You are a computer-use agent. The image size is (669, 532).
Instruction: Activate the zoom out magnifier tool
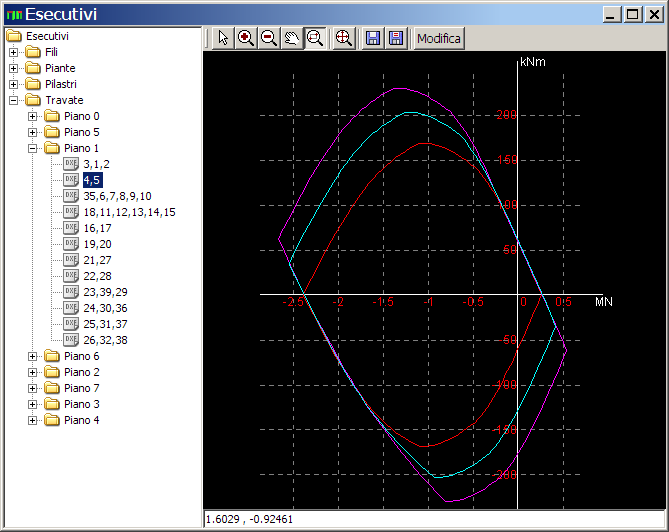(x=269, y=38)
